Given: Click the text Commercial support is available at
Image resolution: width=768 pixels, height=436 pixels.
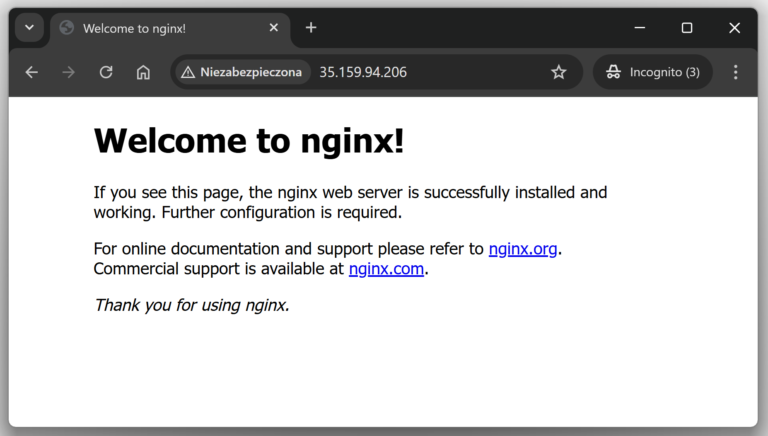Looking at the screenshot, I should 218,269.
